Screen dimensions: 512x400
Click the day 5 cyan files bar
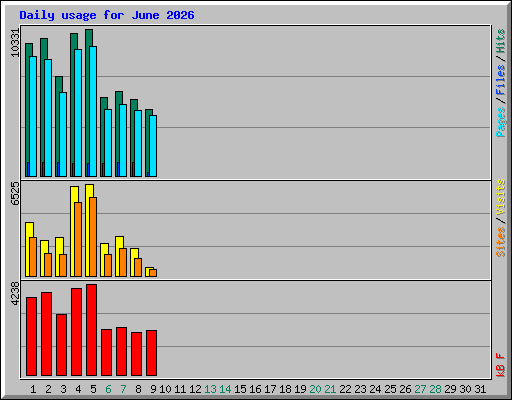tap(93, 111)
